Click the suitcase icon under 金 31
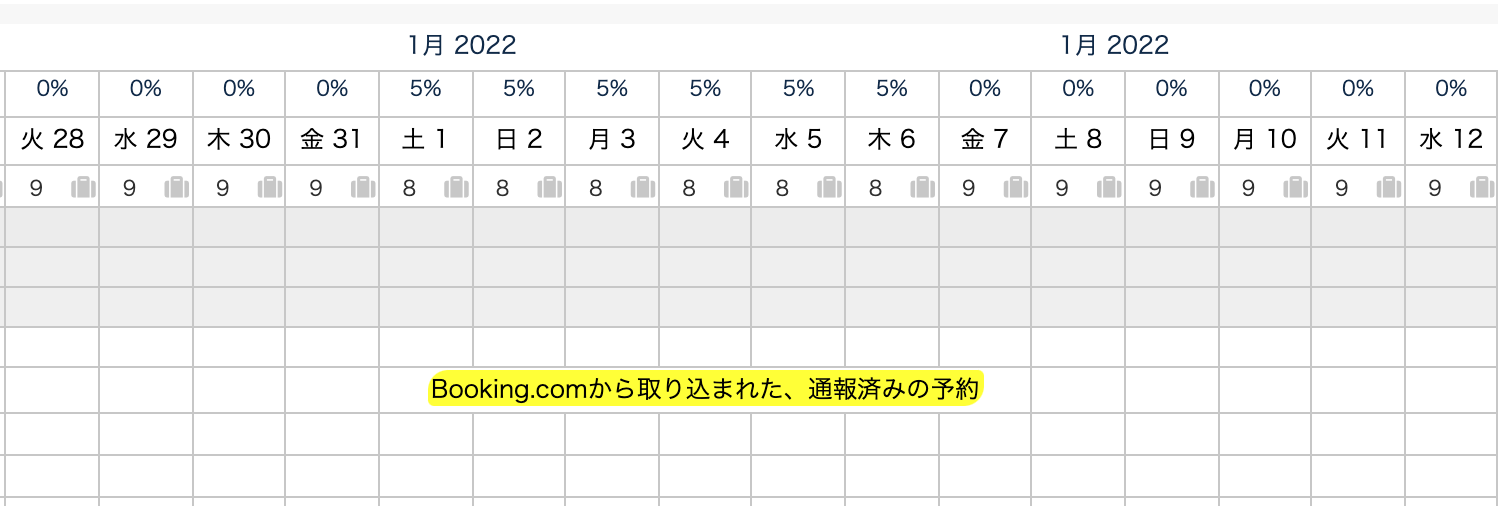Viewport: 1498px width, 506px height. pyautogui.click(x=363, y=188)
